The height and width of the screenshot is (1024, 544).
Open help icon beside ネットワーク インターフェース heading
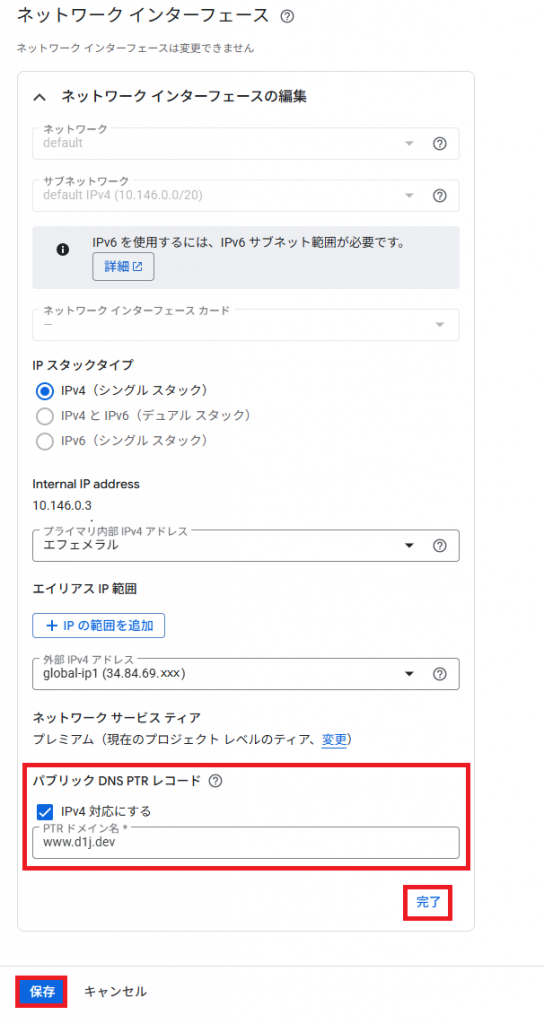[x=287, y=16]
